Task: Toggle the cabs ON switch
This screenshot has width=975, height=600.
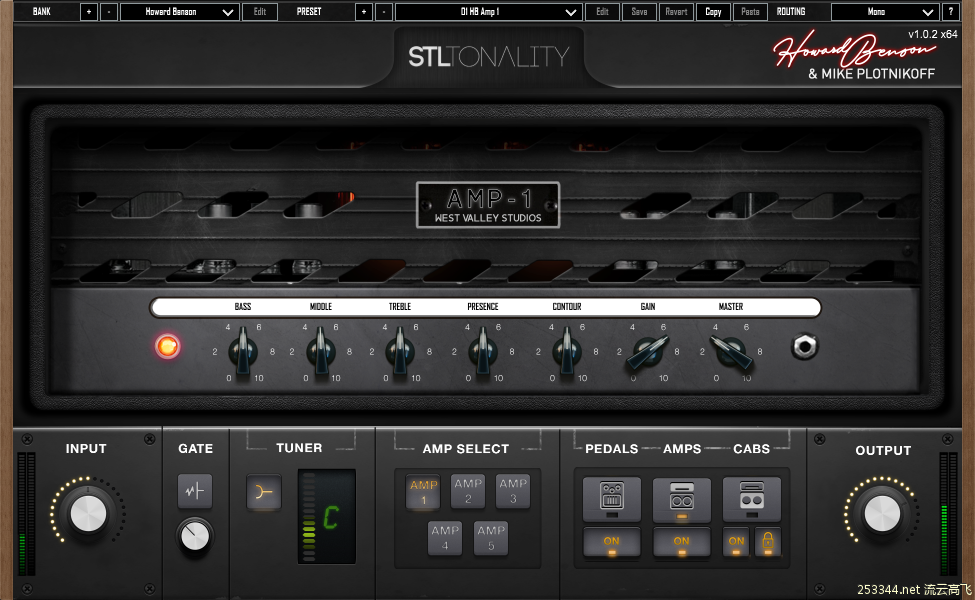Action: pos(736,542)
